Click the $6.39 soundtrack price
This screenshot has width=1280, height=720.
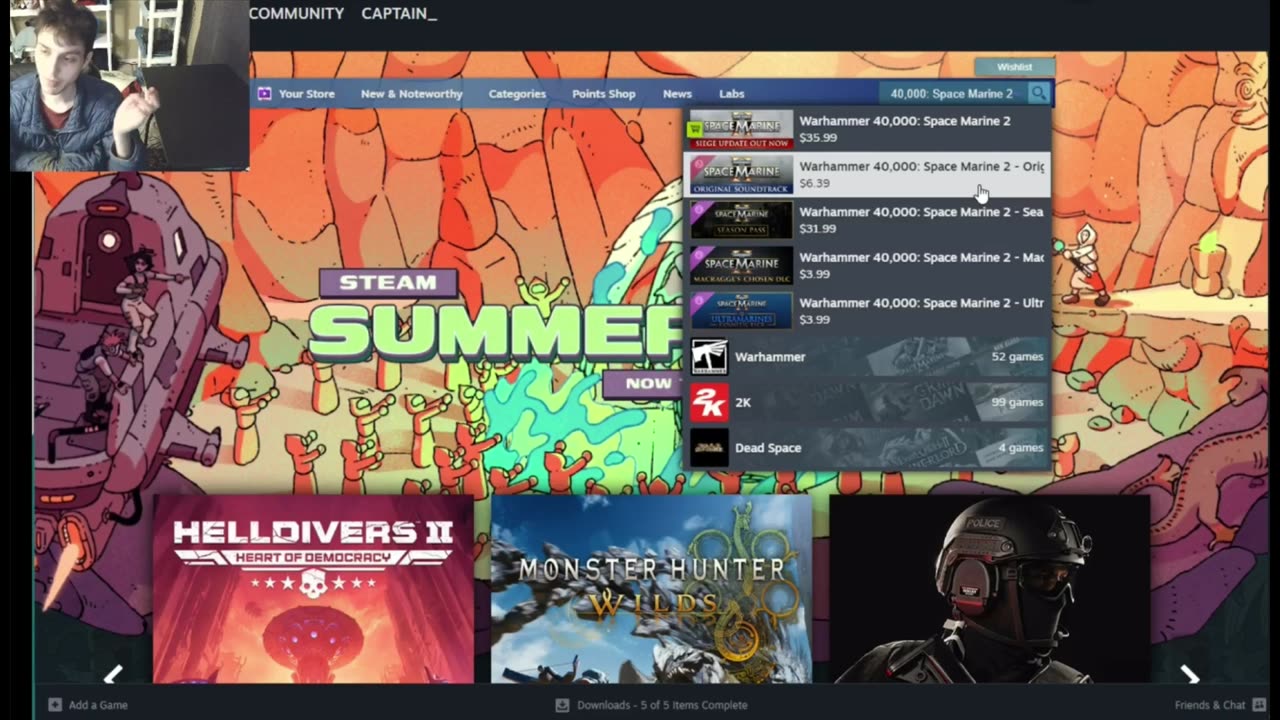click(814, 183)
